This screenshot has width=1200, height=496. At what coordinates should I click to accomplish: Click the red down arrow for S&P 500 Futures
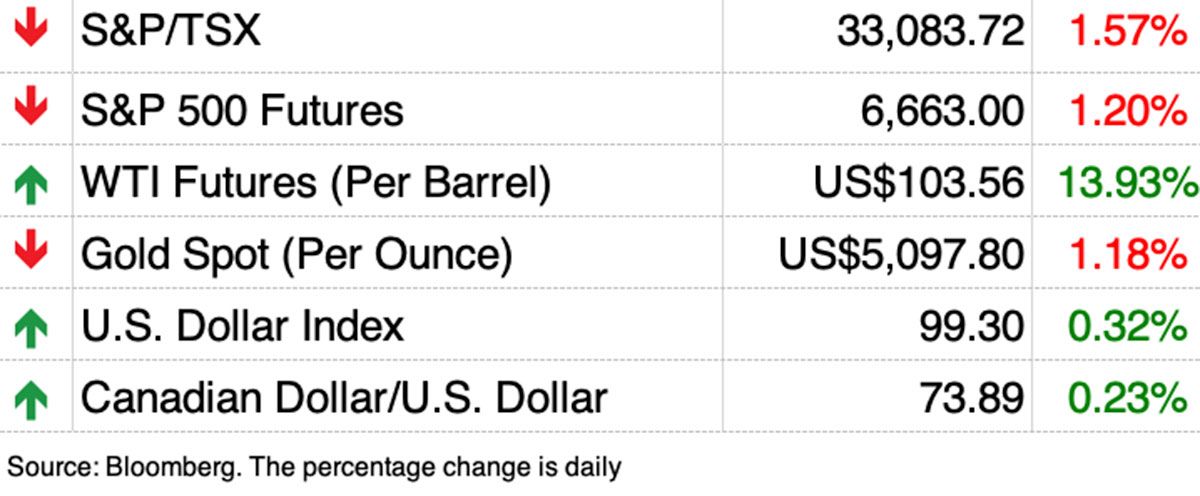click(x=32, y=108)
